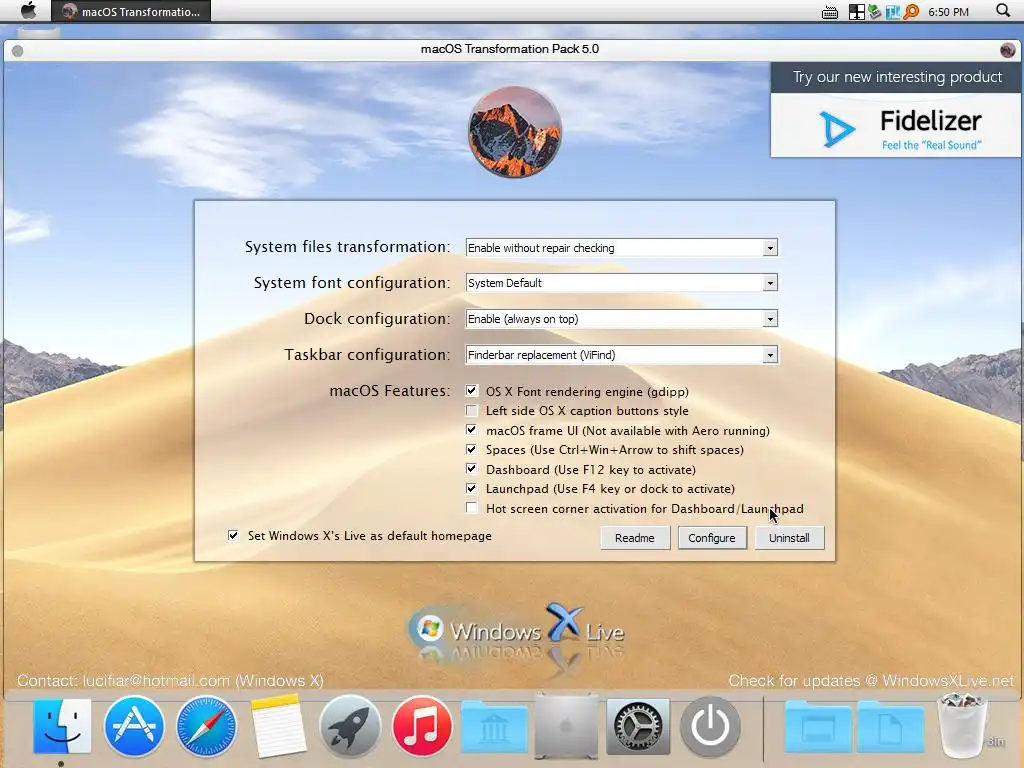Click the Windows X Live logo
This screenshot has width=1024, height=768.
516,630
